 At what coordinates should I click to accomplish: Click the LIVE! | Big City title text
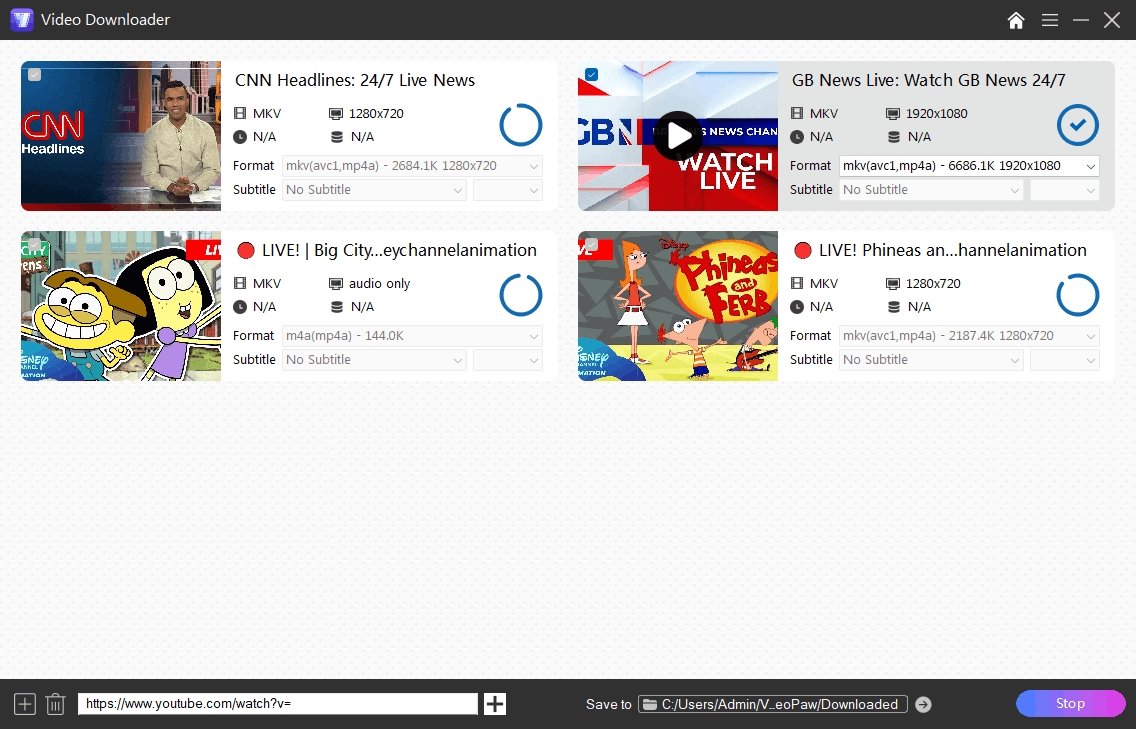399,251
